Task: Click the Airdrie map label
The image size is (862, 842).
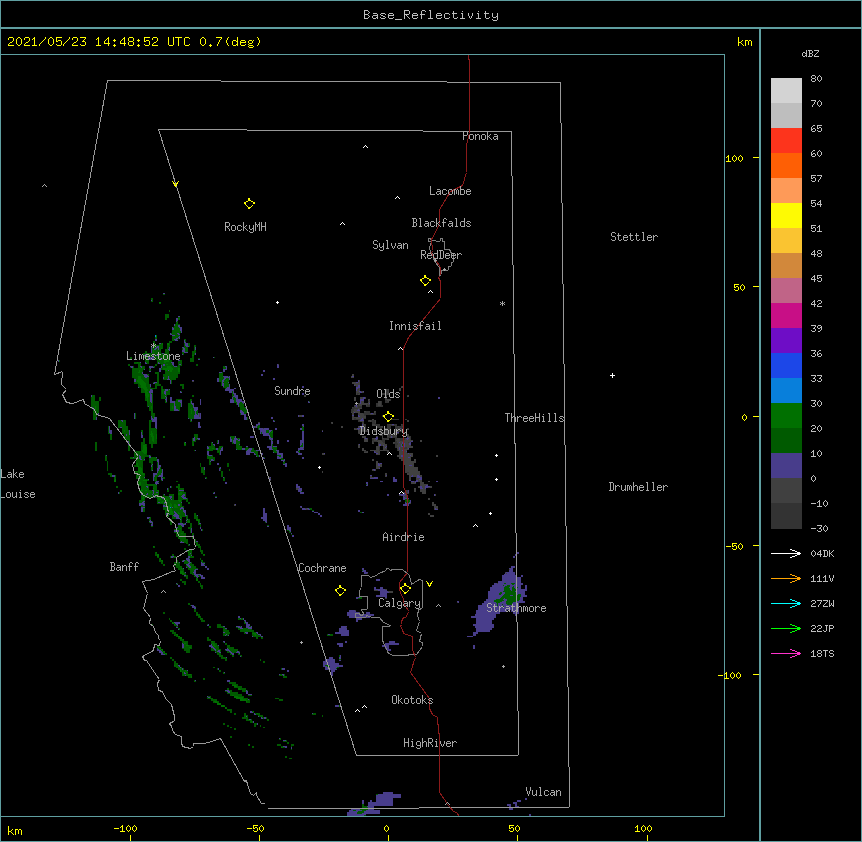Action: (x=404, y=537)
